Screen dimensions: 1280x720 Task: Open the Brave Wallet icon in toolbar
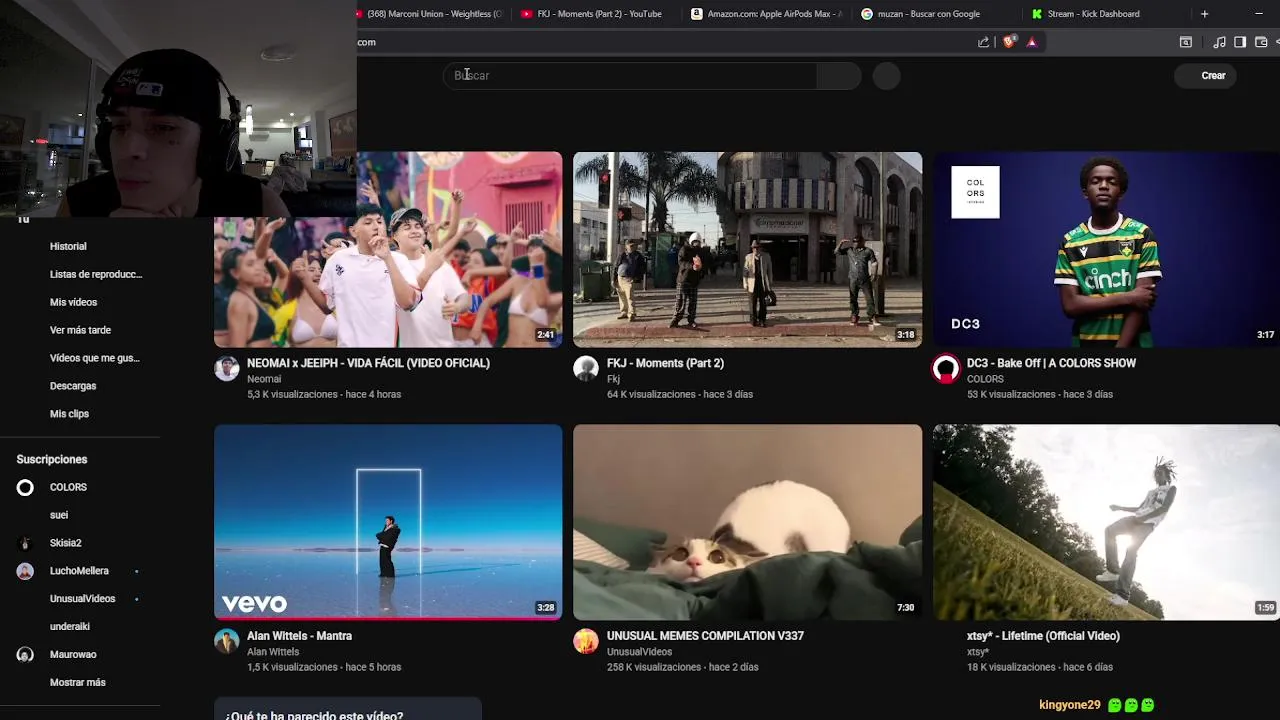pos(1261,42)
